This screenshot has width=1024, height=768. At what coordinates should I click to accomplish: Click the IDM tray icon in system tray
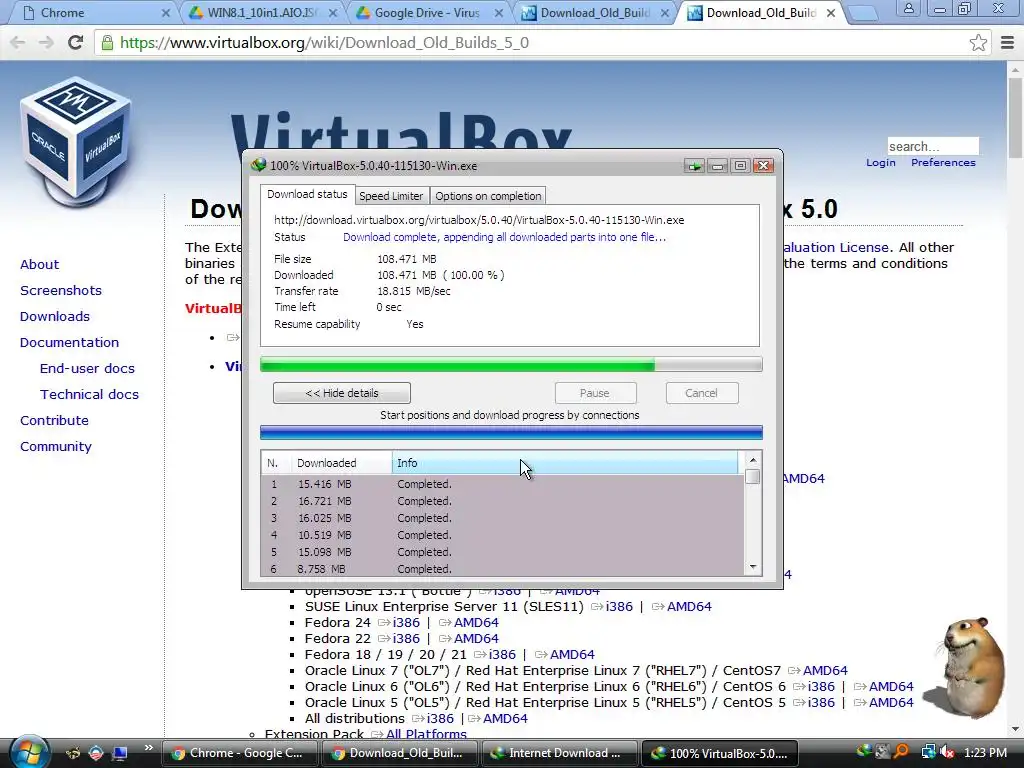(x=864, y=752)
